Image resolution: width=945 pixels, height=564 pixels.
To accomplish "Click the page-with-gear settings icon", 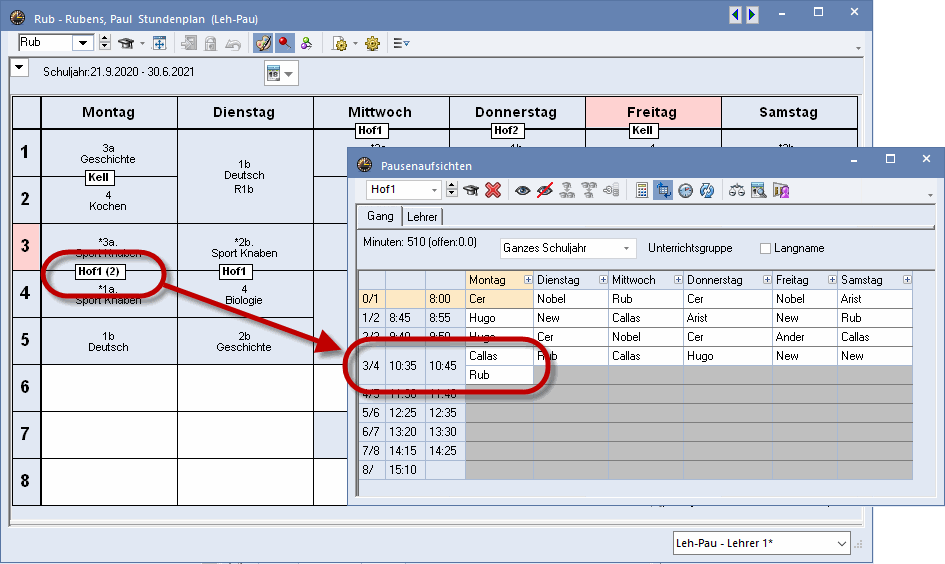I will (x=339, y=43).
